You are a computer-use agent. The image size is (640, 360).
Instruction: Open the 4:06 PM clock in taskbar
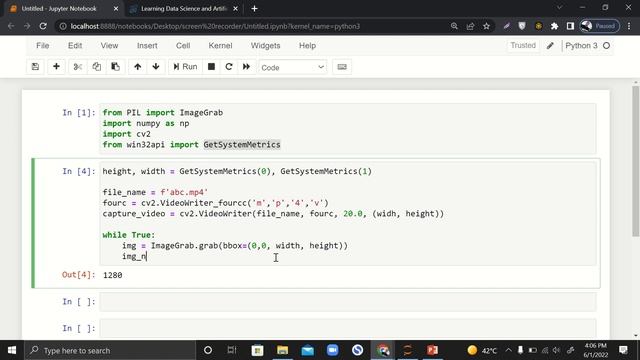coord(596,350)
